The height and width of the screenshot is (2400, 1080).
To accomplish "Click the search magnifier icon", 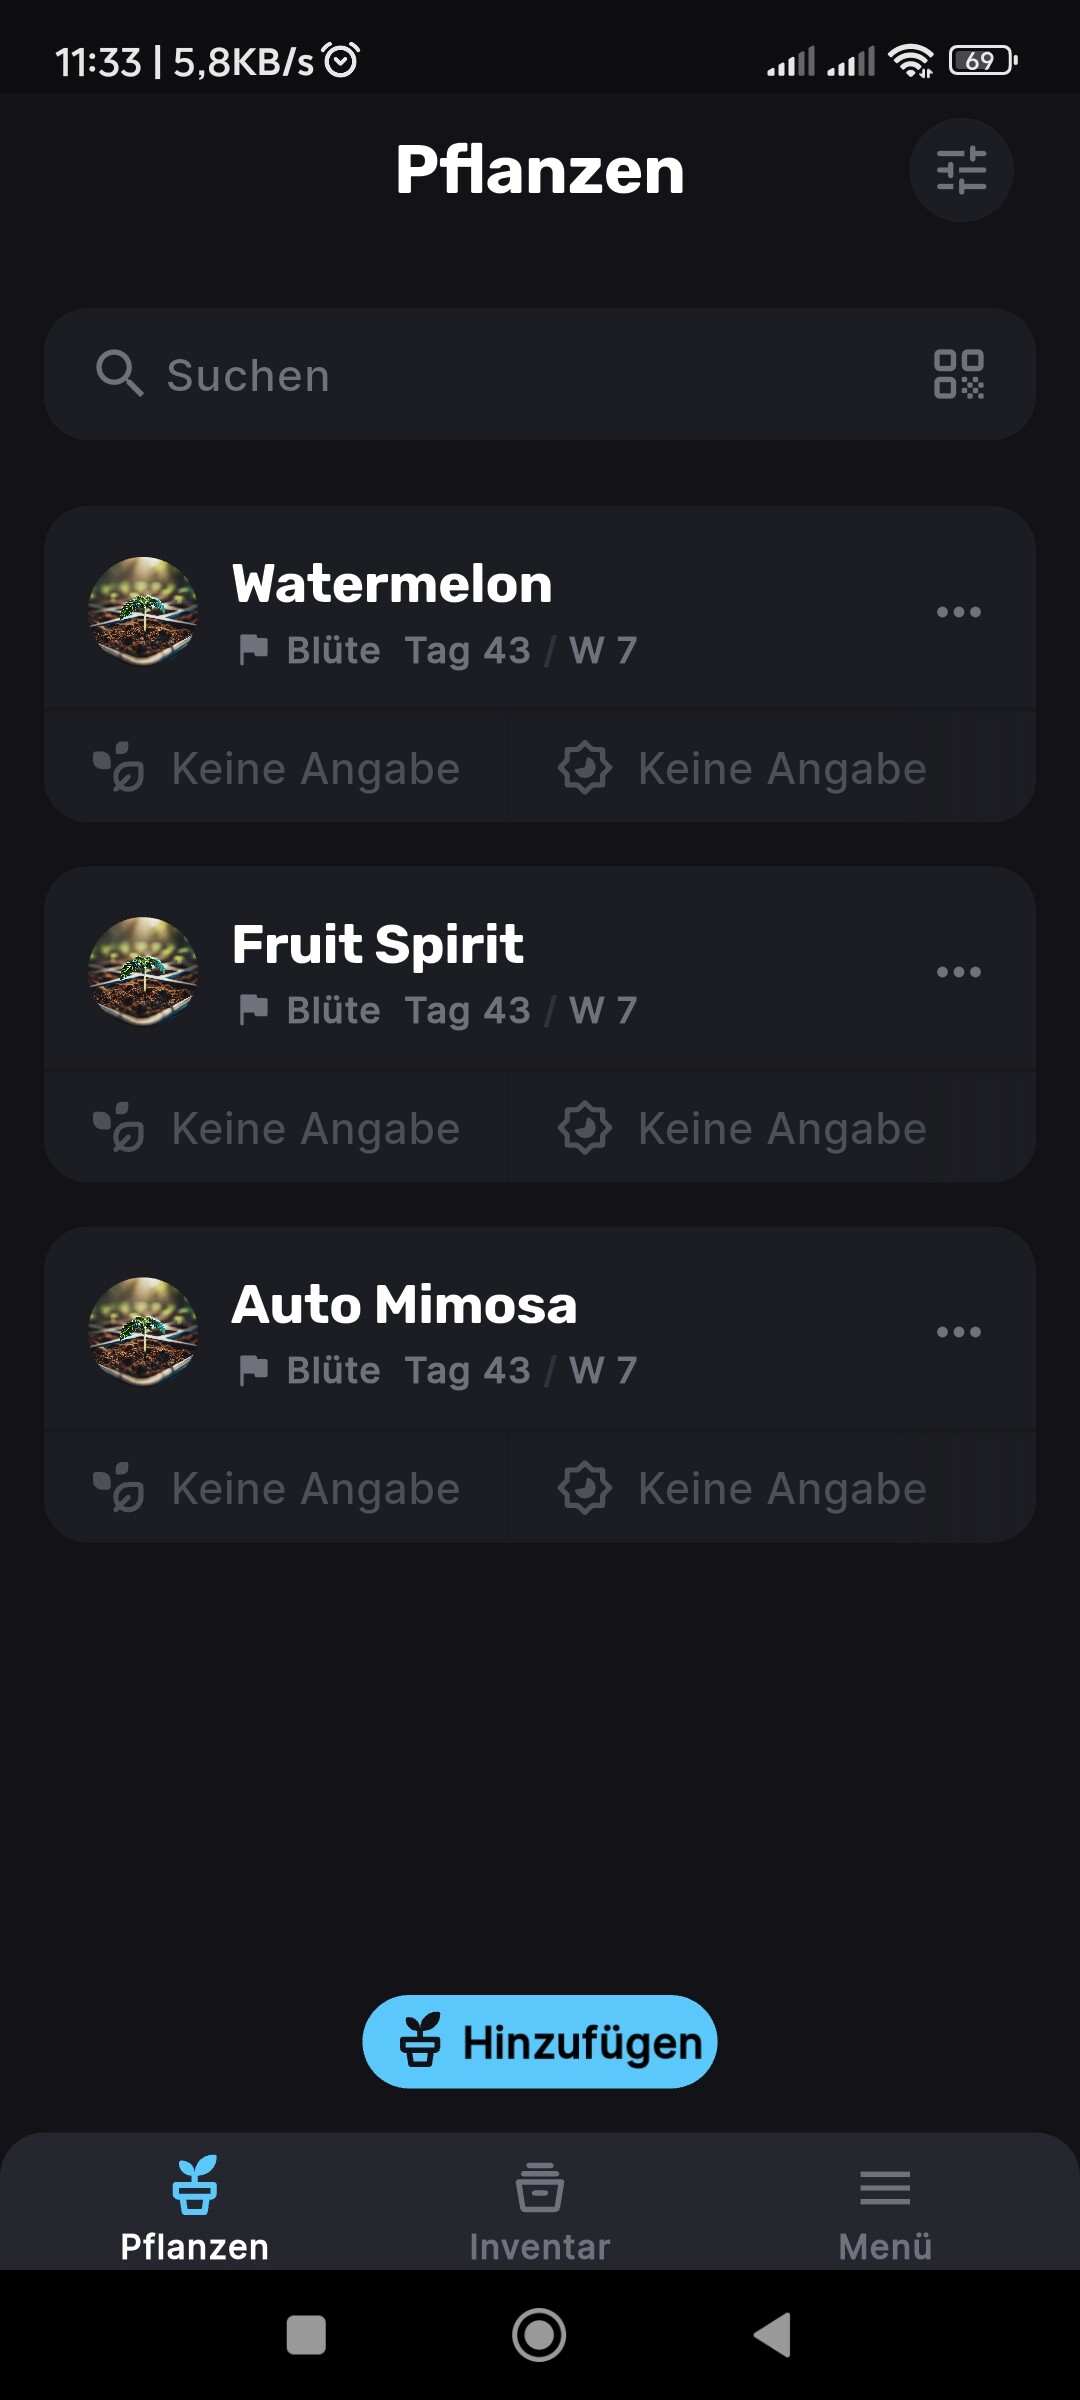I will pos(119,374).
